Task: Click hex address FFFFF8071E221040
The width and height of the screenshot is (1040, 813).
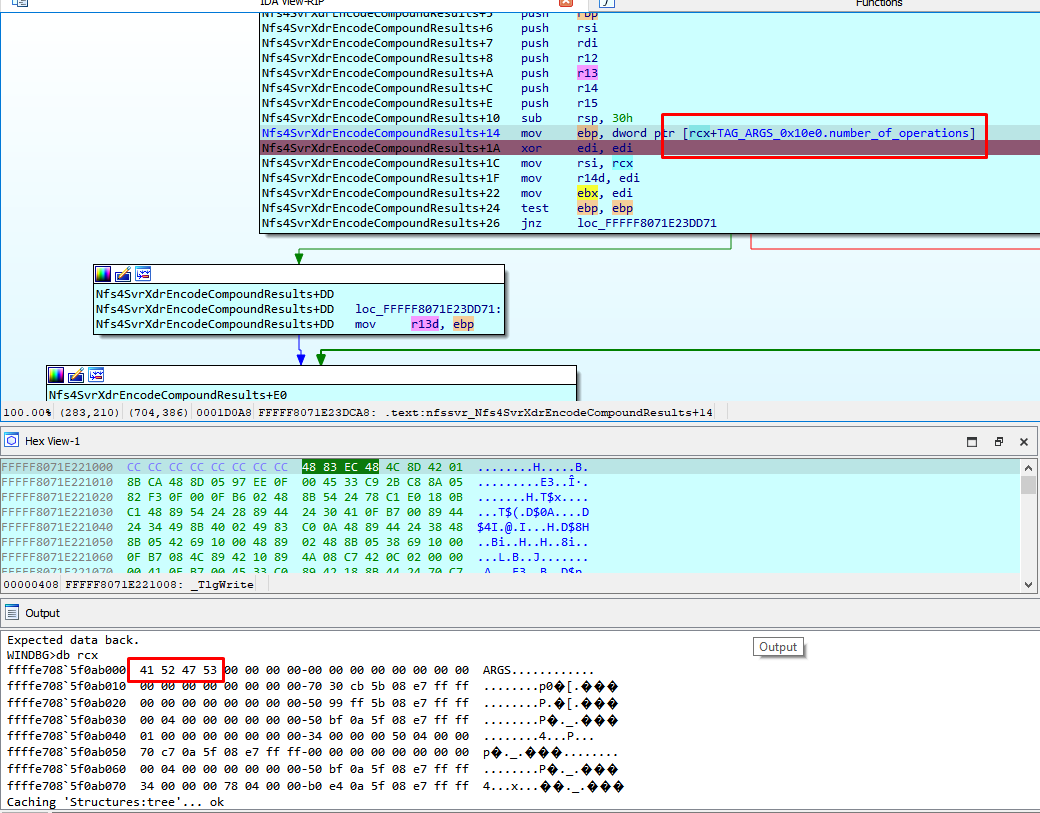Action: [x=57, y=527]
